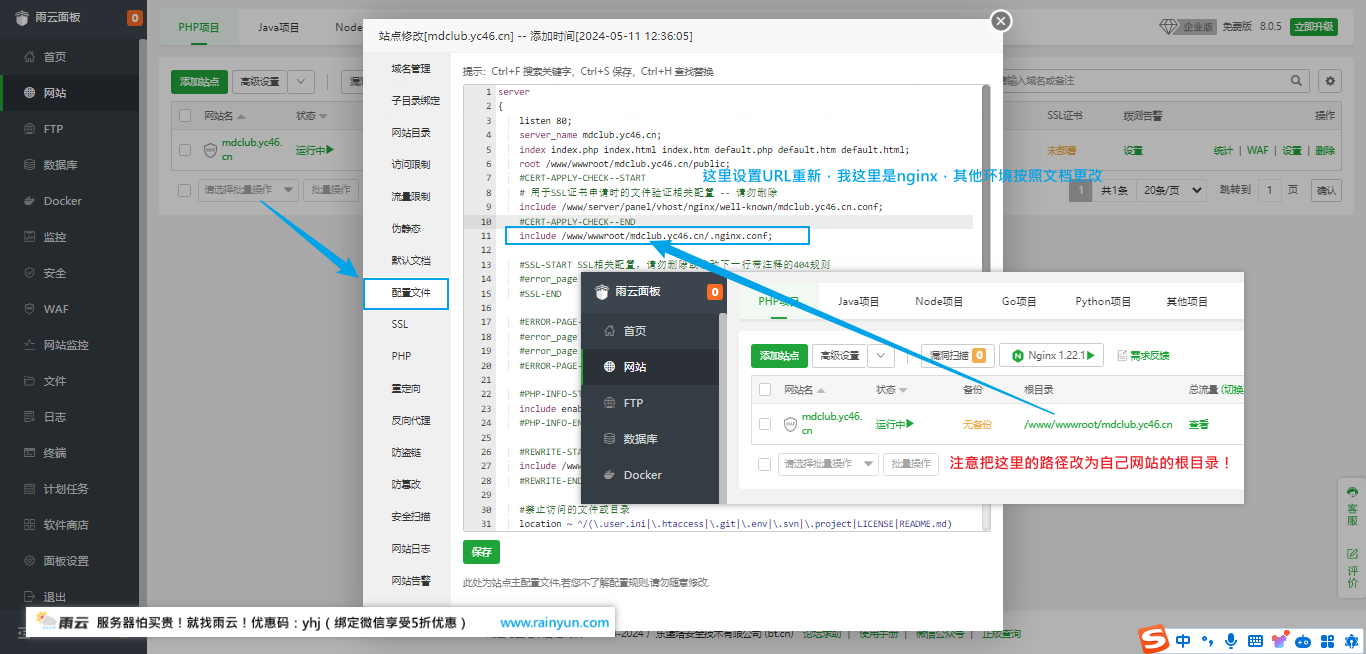The width and height of the screenshot is (1366, 654).
Task: Click 保存 to save the config file
Action: point(481,552)
